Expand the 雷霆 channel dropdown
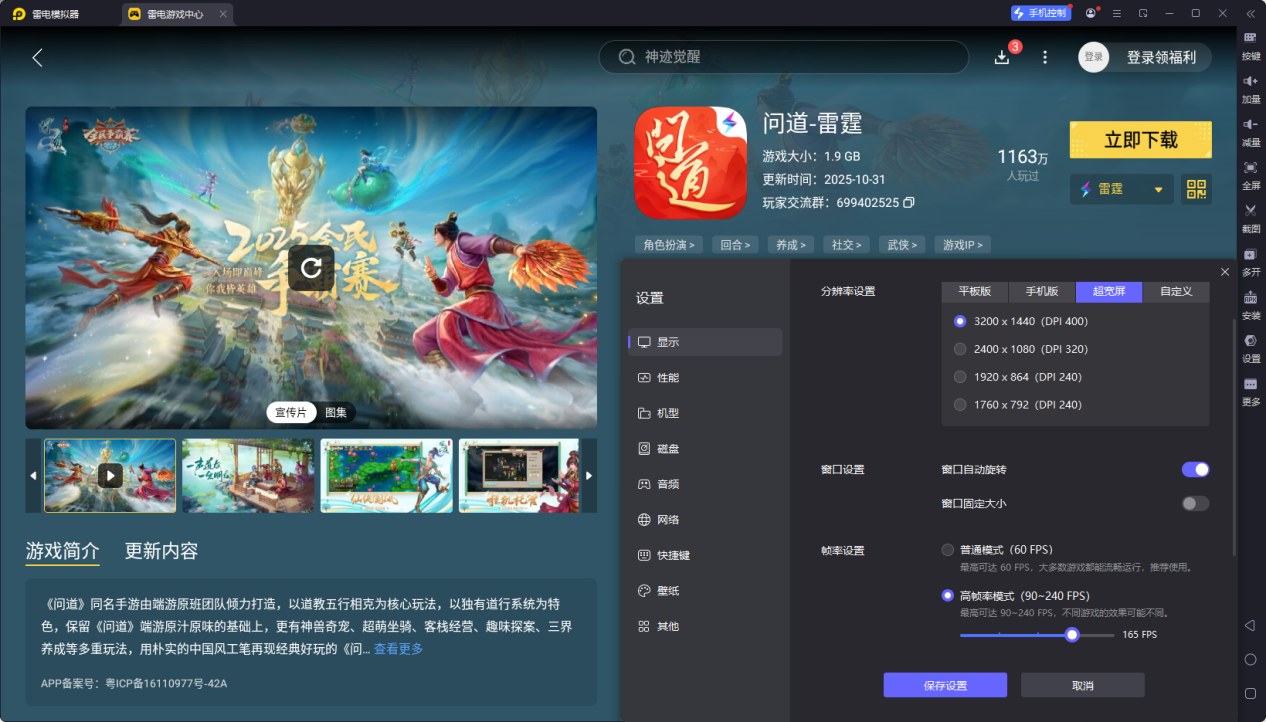 (1158, 189)
